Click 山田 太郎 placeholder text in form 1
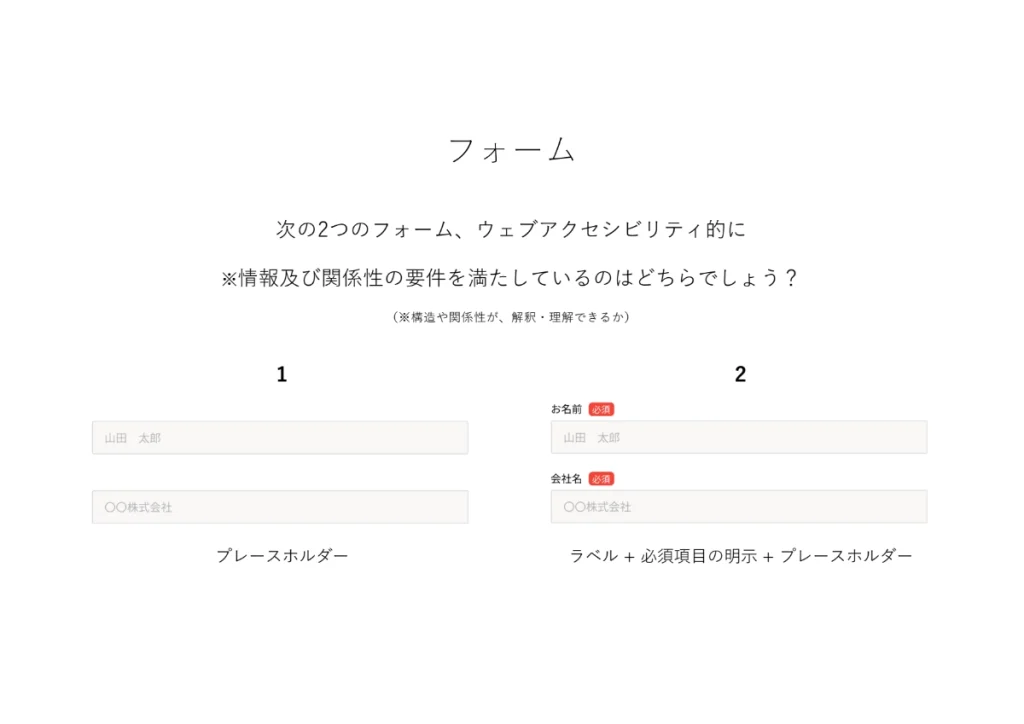Viewport: 1024px width, 724px height. click(x=133, y=438)
